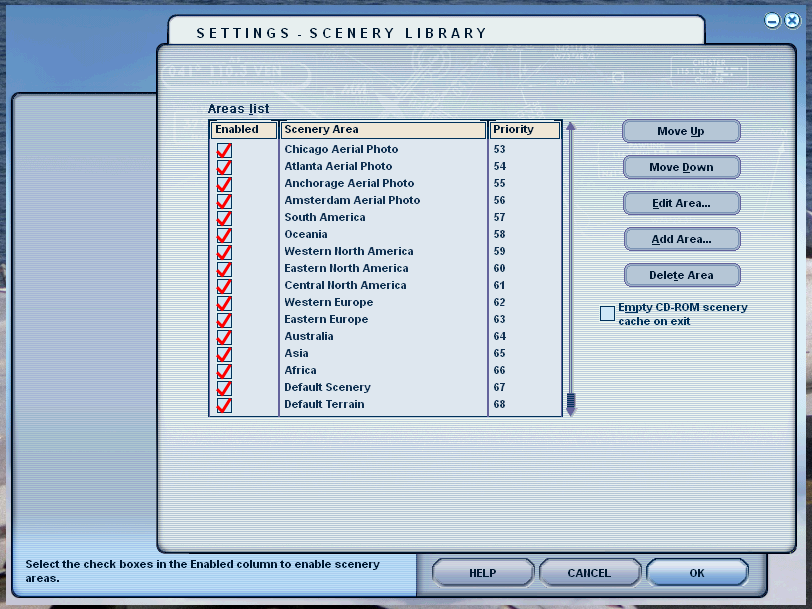Click the Enabled column header
Image resolution: width=812 pixels, height=609 pixels.
pyautogui.click(x=244, y=129)
